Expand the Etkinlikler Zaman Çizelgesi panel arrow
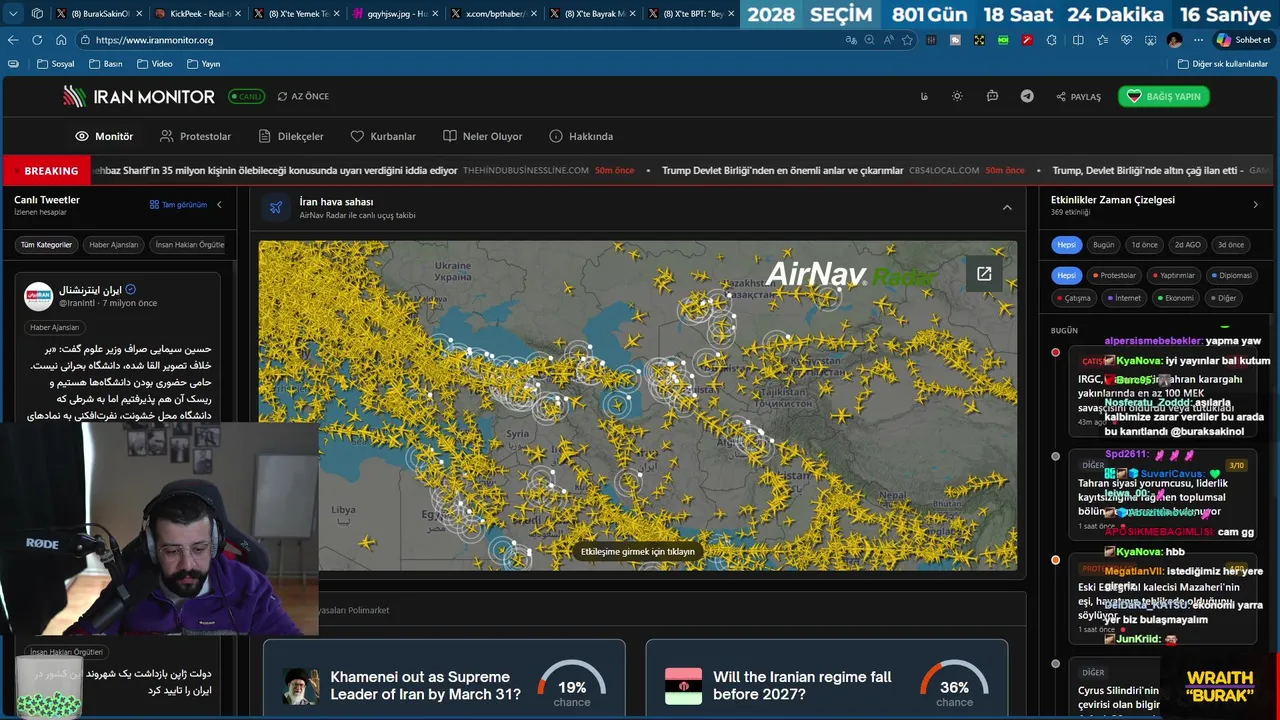The width and height of the screenshot is (1280, 720). click(x=1256, y=205)
